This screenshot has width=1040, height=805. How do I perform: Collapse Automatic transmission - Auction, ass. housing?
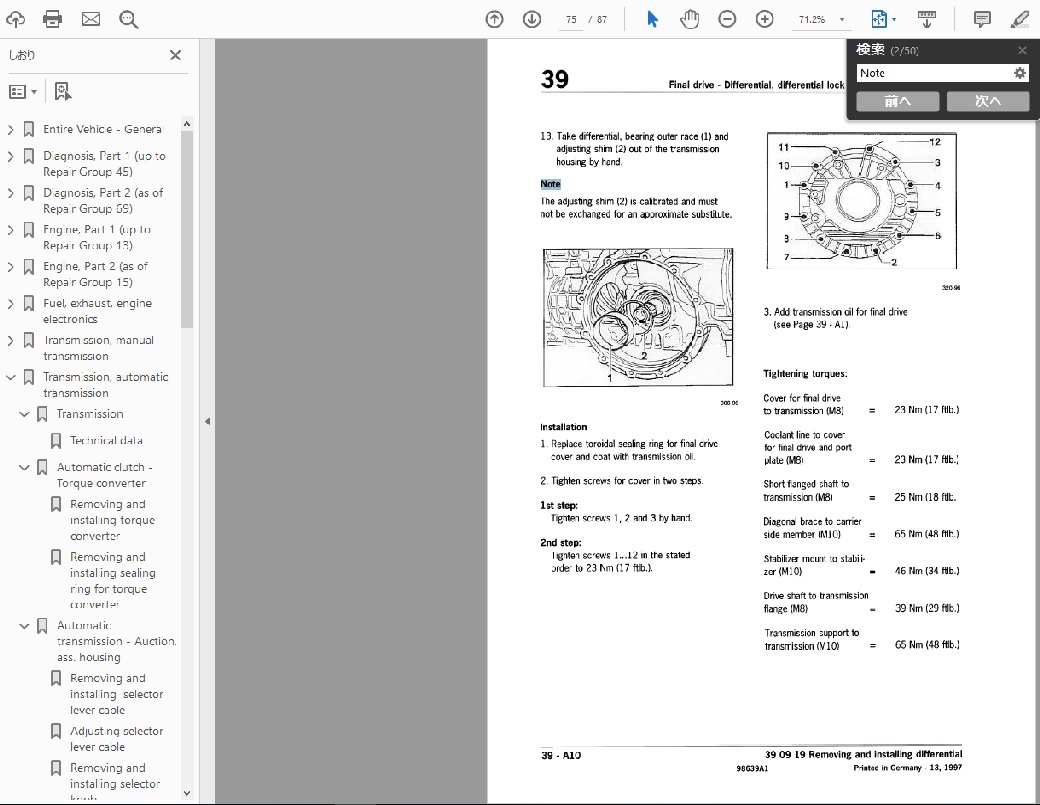24,626
